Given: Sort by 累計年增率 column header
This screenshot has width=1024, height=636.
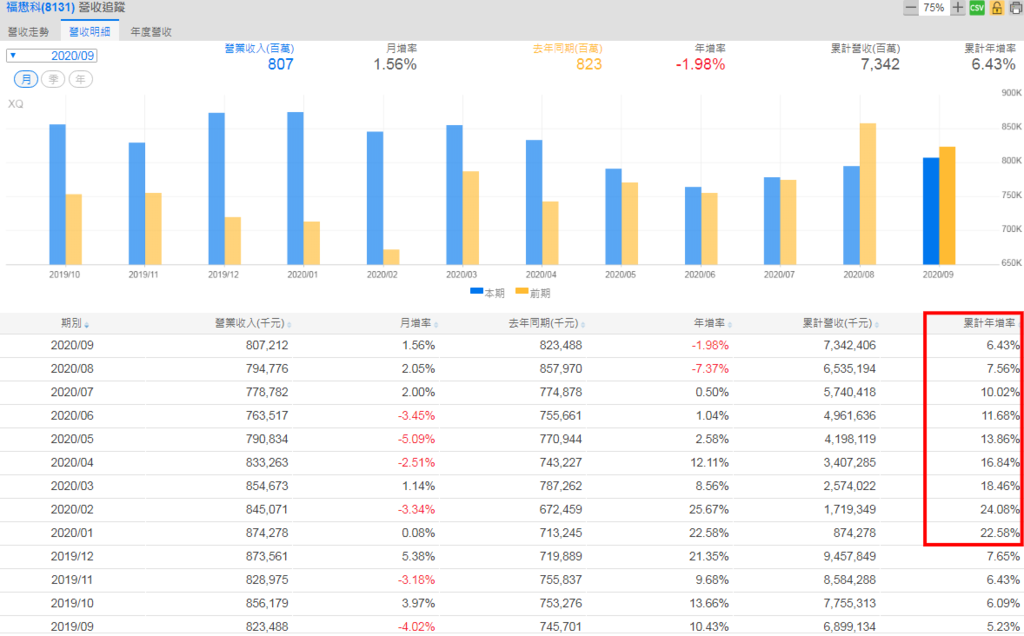Looking at the screenshot, I should click(x=991, y=323).
